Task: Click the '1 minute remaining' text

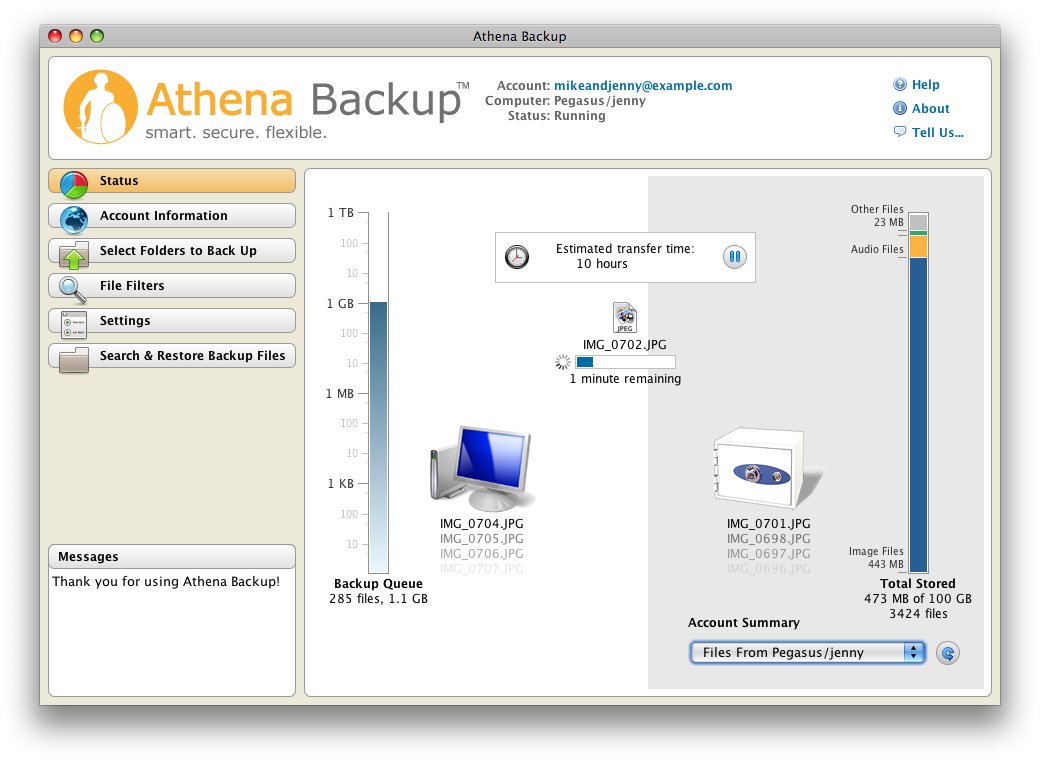Action: [x=625, y=379]
